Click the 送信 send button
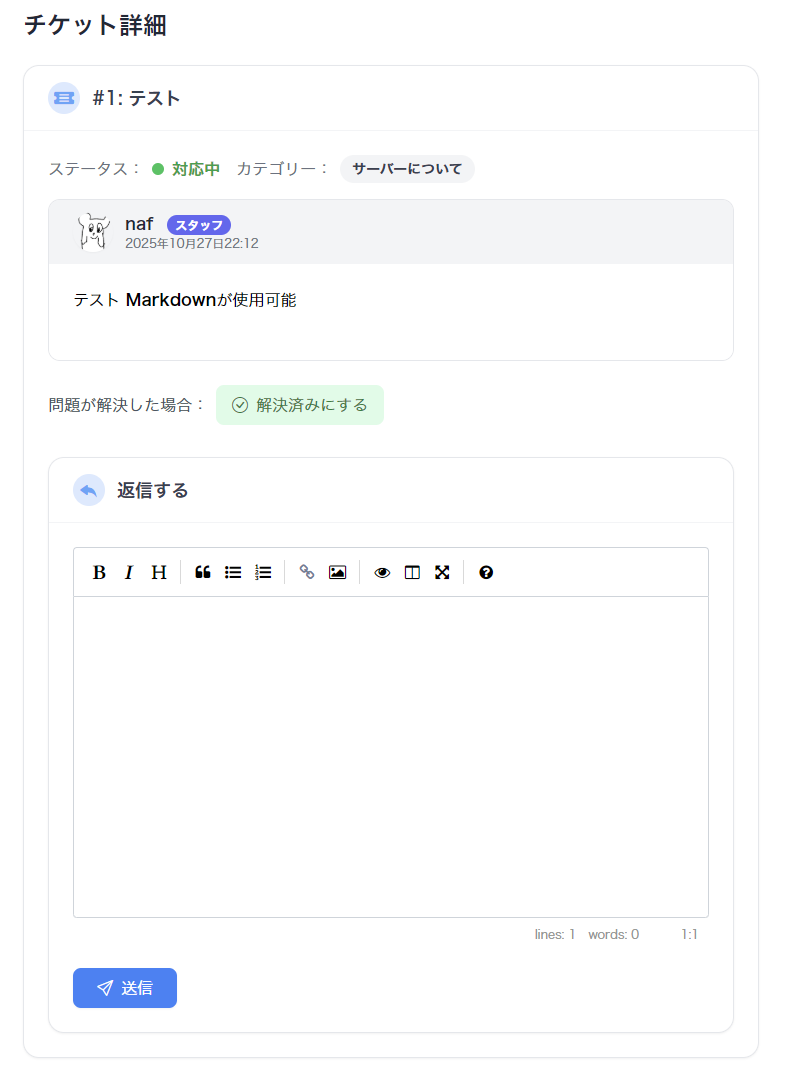This screenshot has height=1083, width=787. (125, 988)
